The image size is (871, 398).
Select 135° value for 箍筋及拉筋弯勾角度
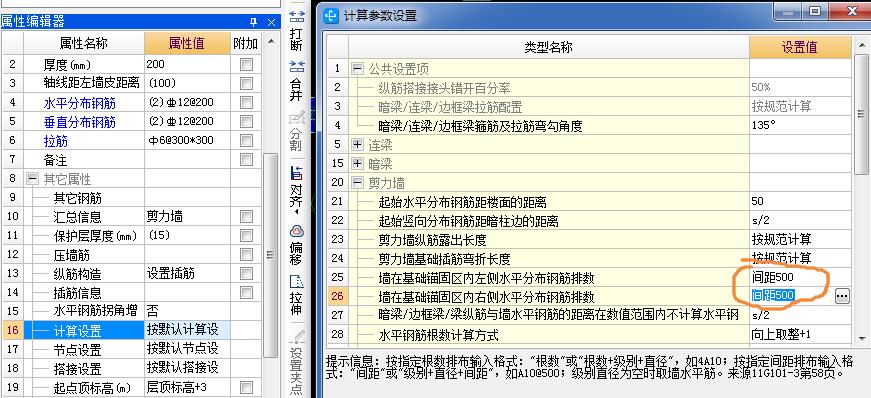[x=800, y=126]
